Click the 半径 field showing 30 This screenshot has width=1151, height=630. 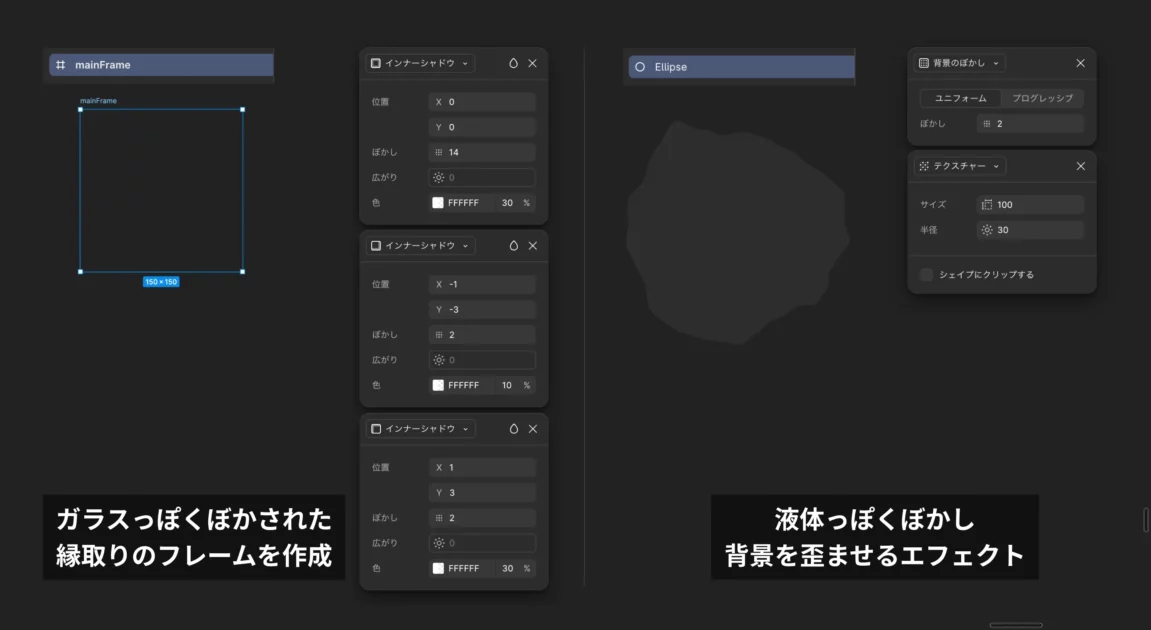pos(1030,230)
